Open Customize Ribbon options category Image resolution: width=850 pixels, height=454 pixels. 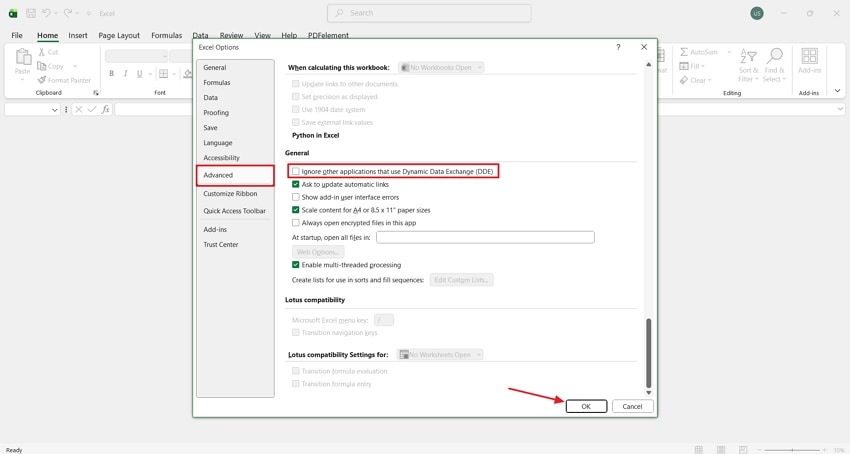point(235,194)
